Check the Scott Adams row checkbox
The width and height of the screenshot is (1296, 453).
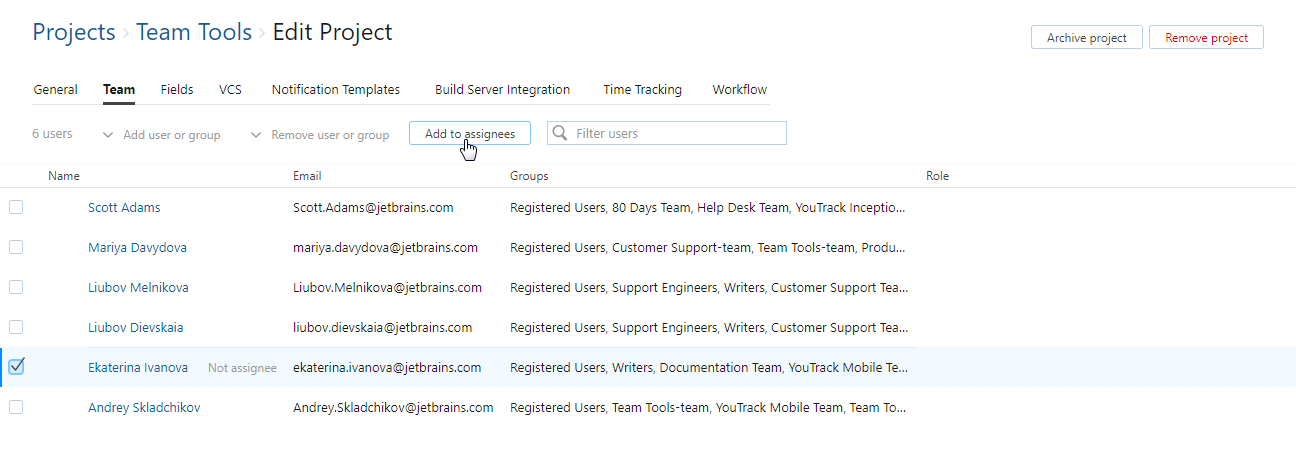16,207
